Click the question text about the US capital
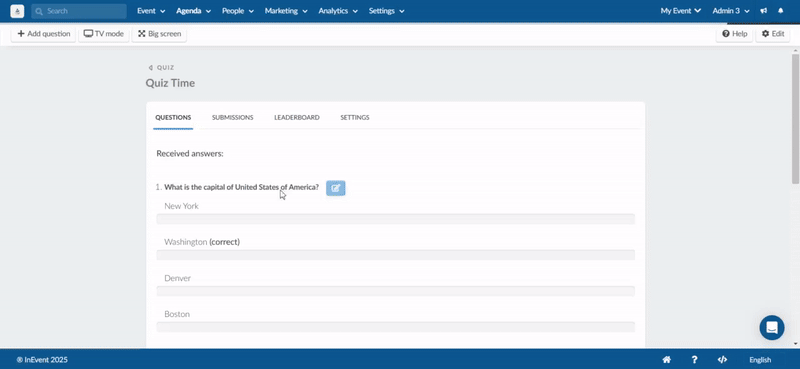This screenshot has height=369, width=800. coord(241,187)
